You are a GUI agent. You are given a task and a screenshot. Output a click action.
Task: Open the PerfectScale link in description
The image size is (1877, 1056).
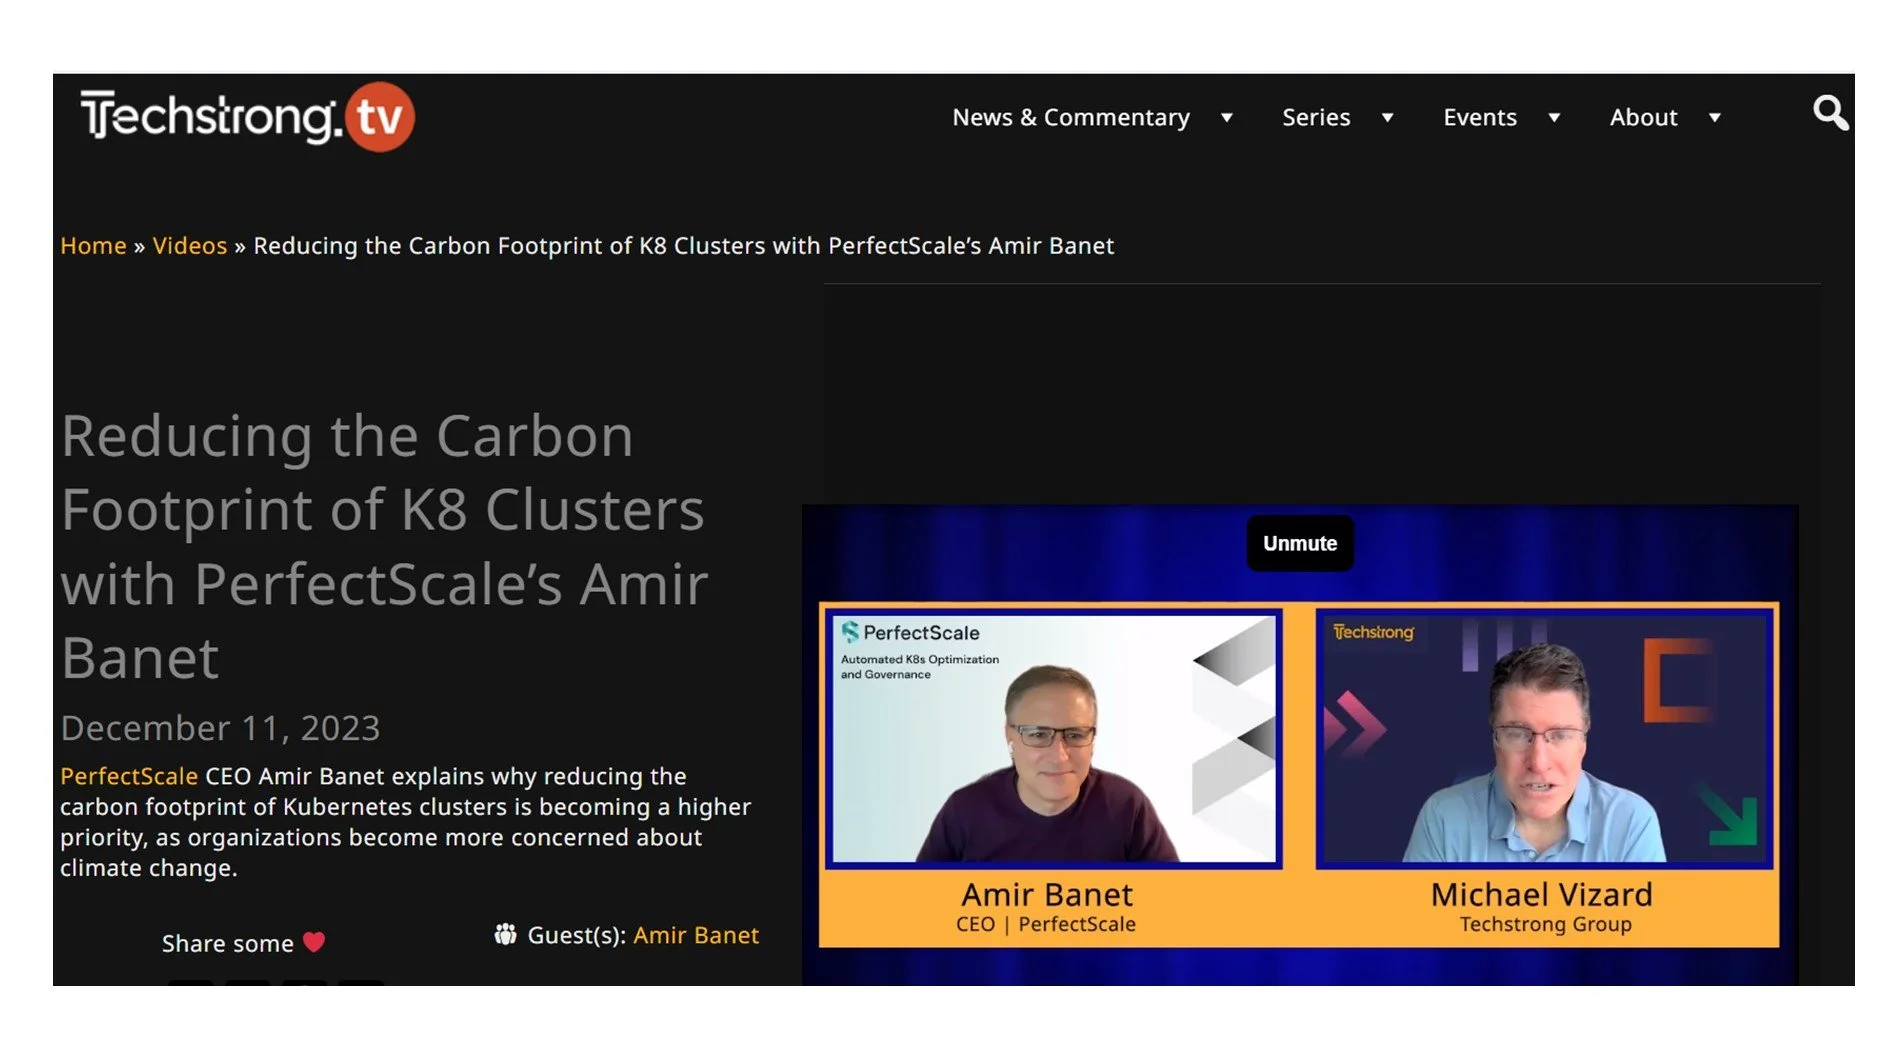(129, 776)
